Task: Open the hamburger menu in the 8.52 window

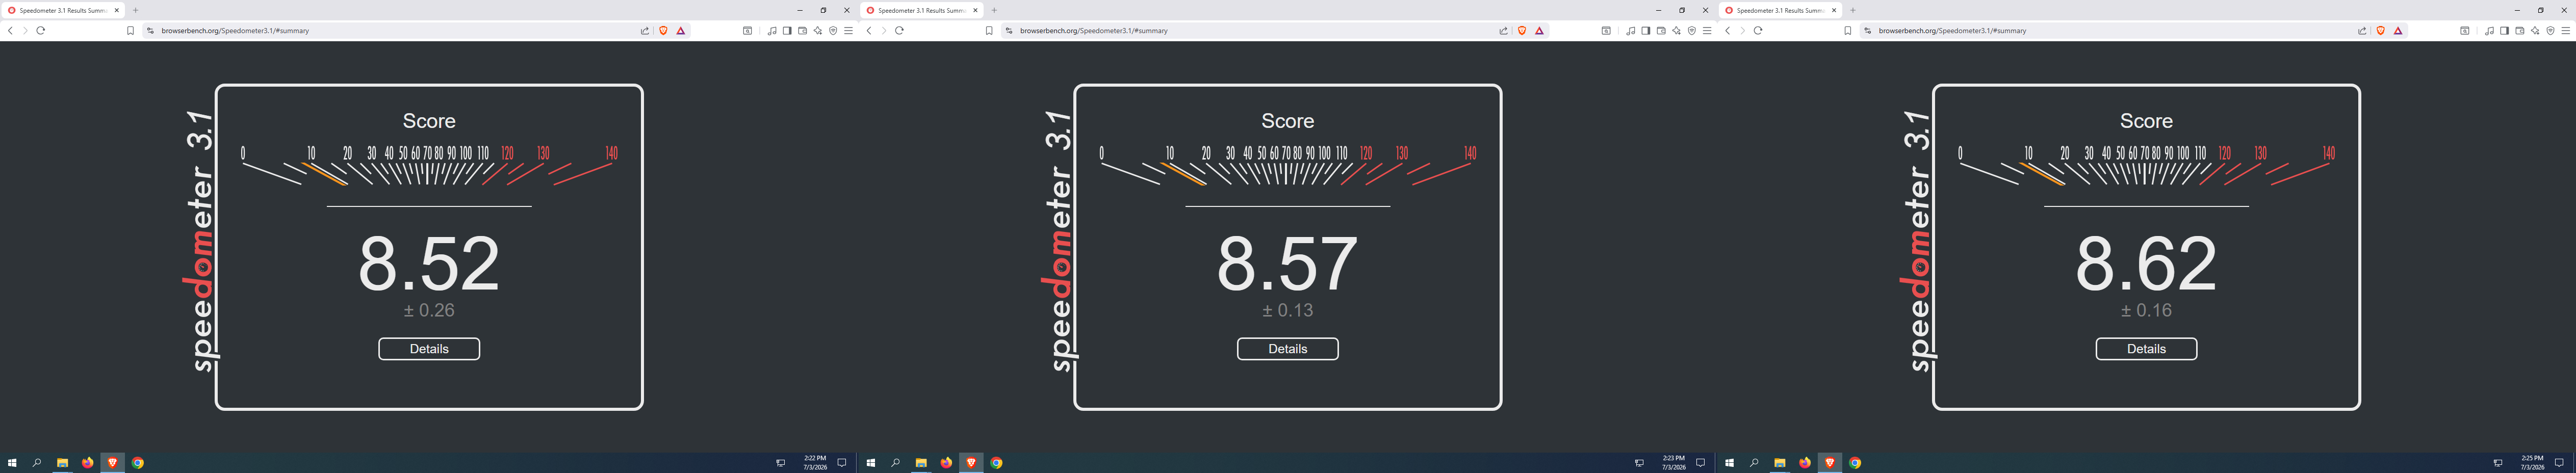Action: click(849, 31)
